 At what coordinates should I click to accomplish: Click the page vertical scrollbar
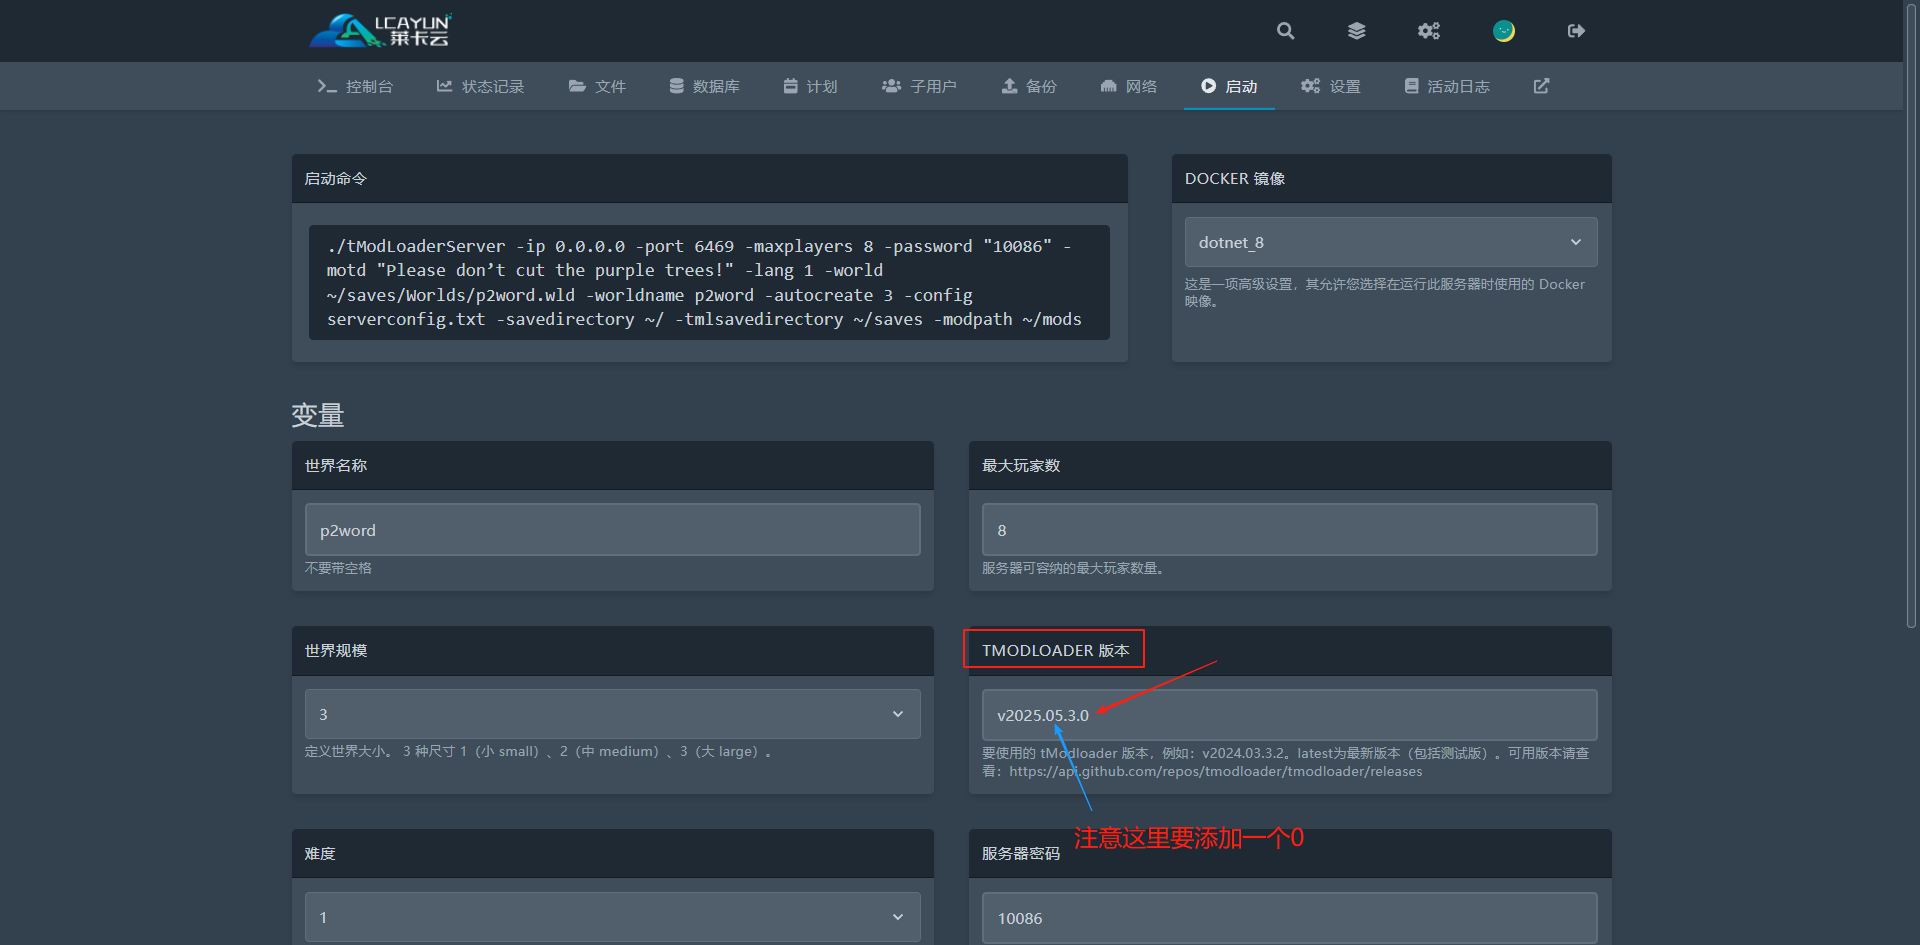1911,315
